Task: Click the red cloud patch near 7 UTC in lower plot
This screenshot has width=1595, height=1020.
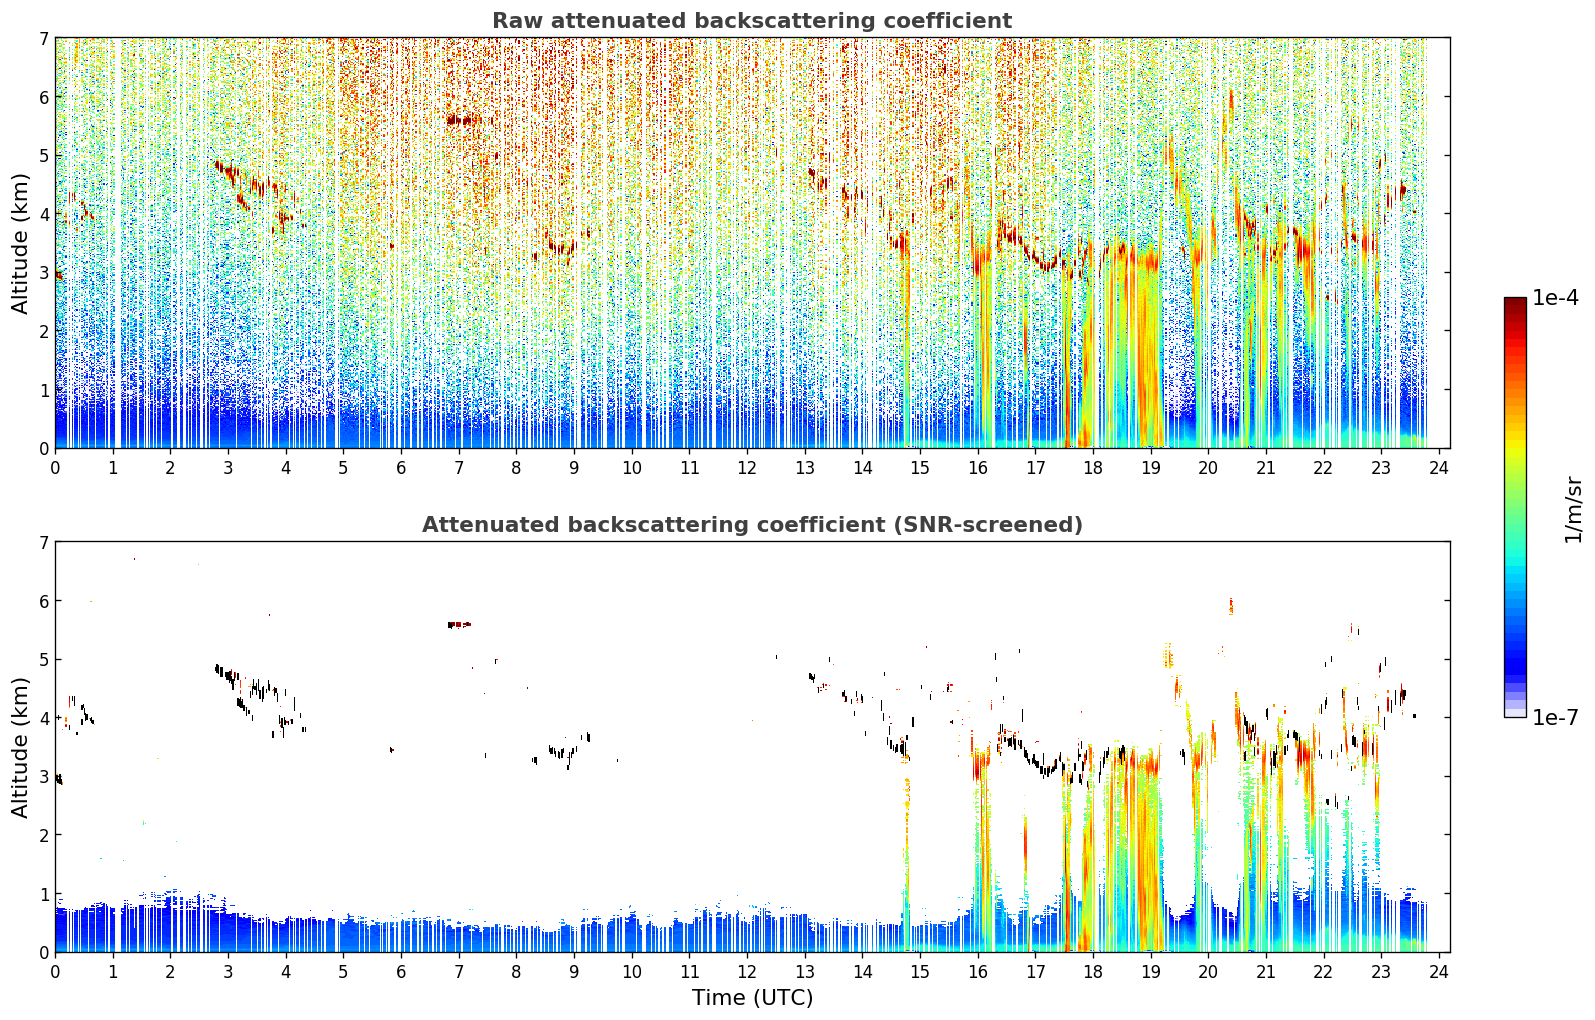Action: 459,624
